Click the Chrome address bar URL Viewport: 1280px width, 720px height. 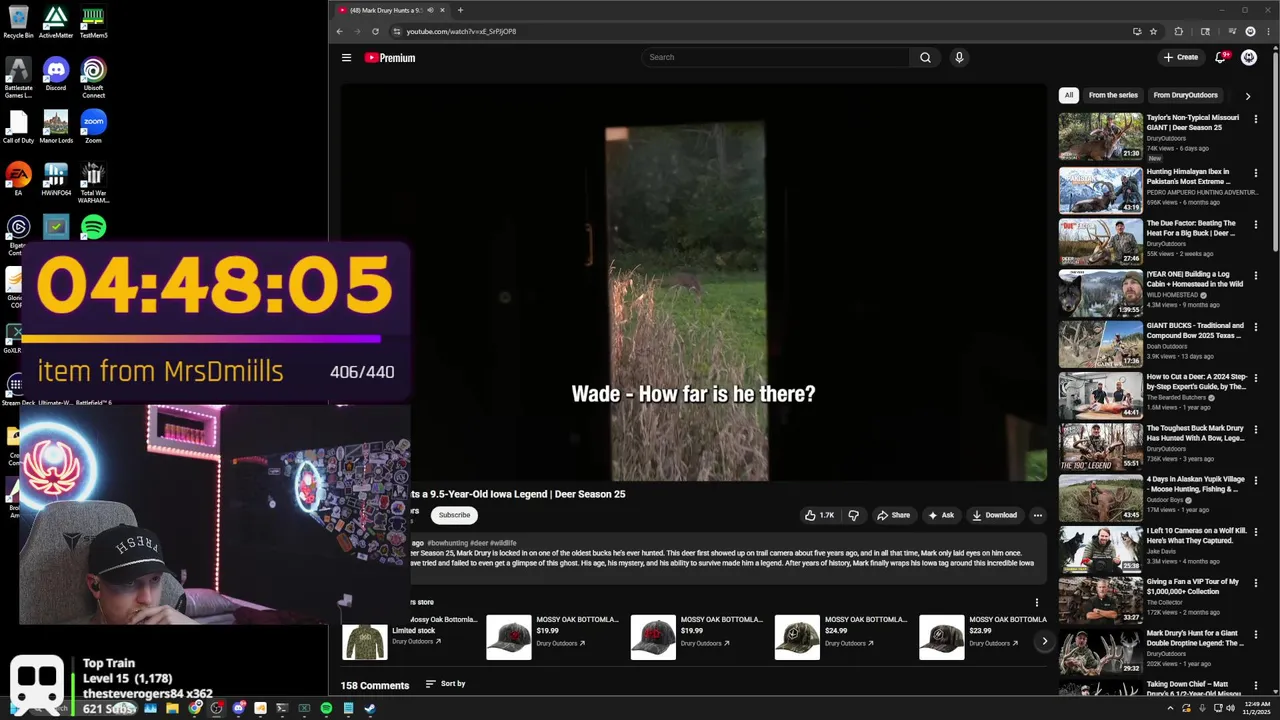click(461, 31)
